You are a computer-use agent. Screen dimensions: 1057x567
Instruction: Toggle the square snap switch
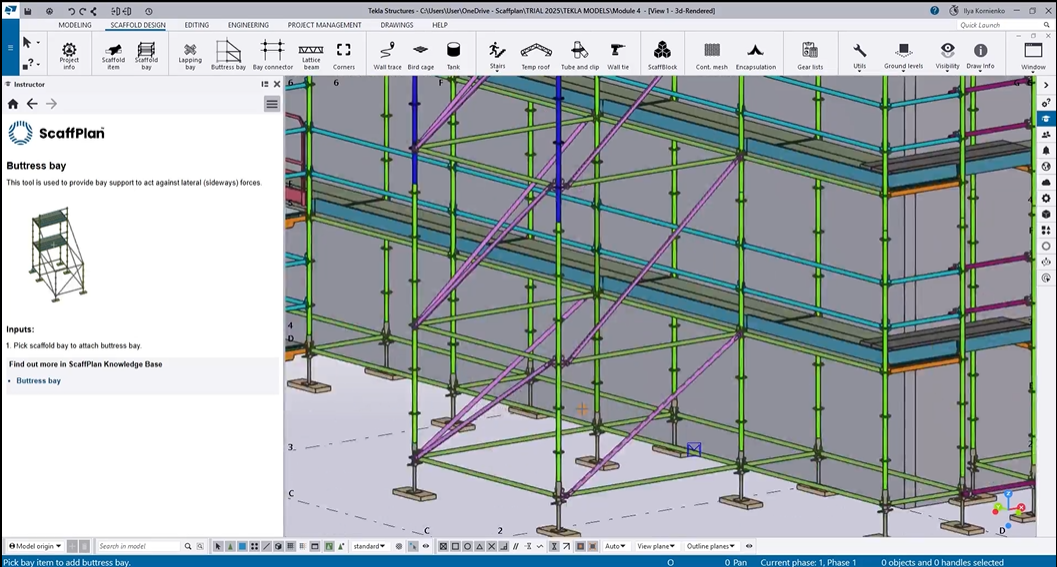click(x=455, y=546)
